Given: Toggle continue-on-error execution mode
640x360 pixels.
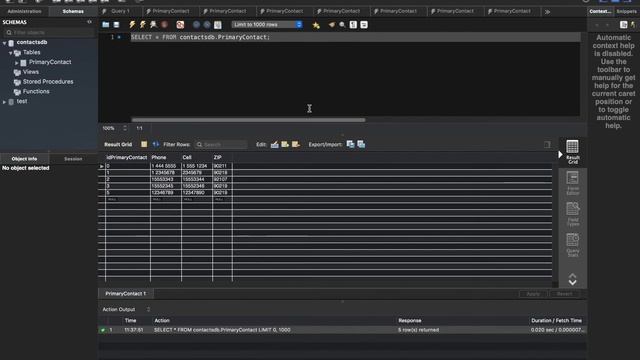Looking at the screenshot, I should pyautogui.click(x=180, y=25).
